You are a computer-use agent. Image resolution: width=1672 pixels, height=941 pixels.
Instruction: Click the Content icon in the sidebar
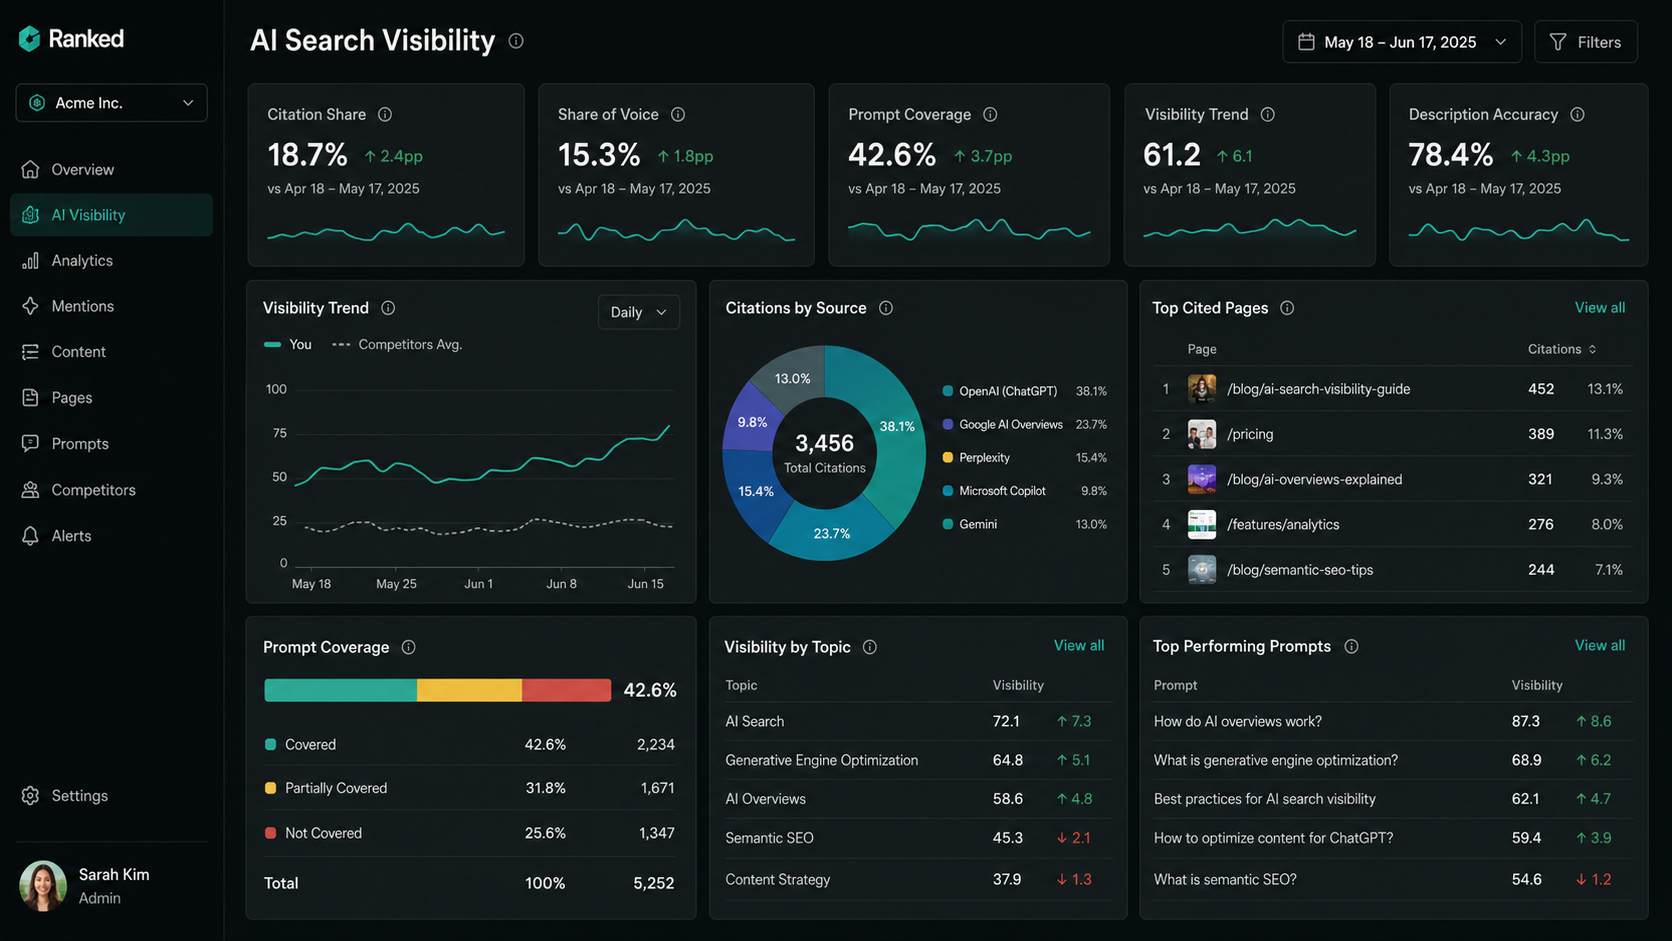pos(31,352)
